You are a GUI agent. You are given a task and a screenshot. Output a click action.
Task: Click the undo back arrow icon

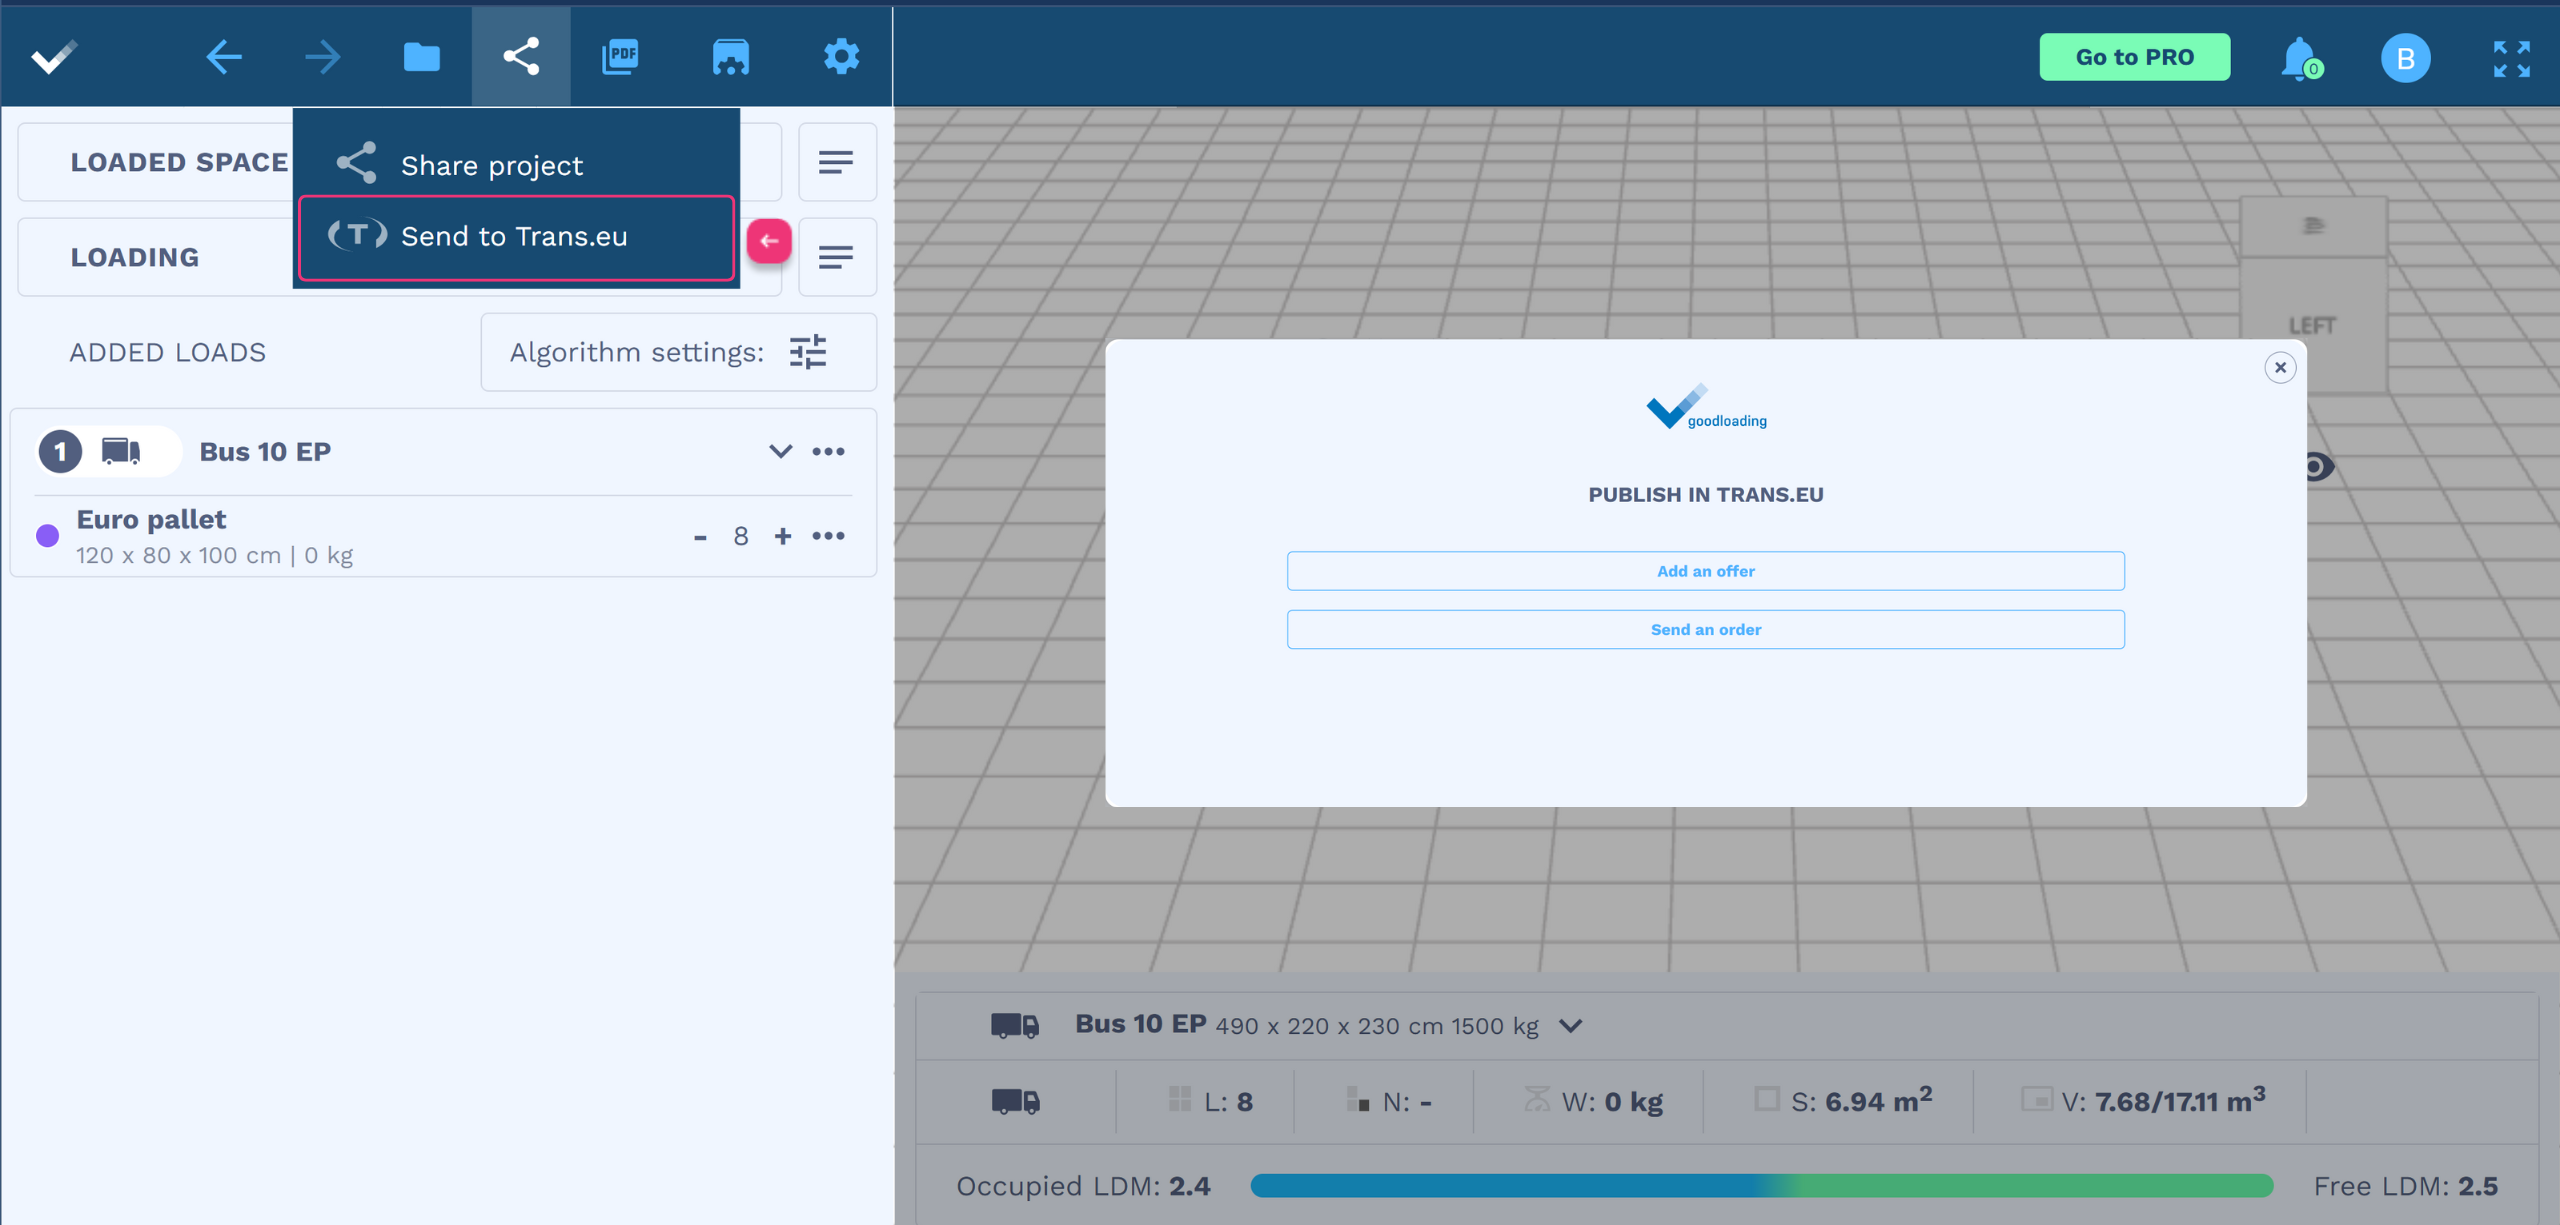pyautogui.click(x=223, y=57)
